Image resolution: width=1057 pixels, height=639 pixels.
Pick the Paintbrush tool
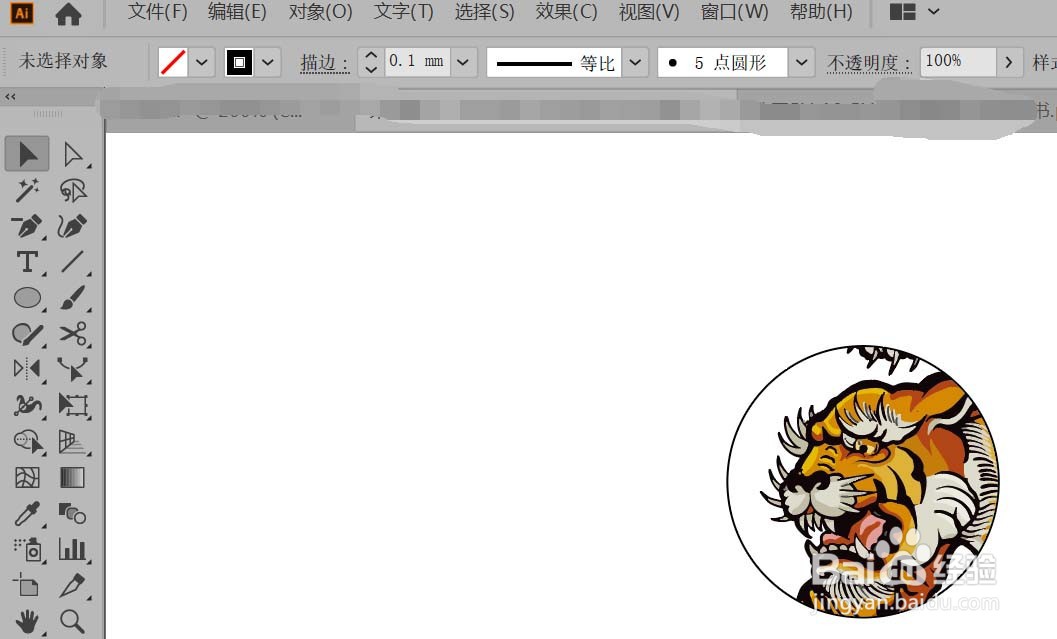[x=72, y=297]
